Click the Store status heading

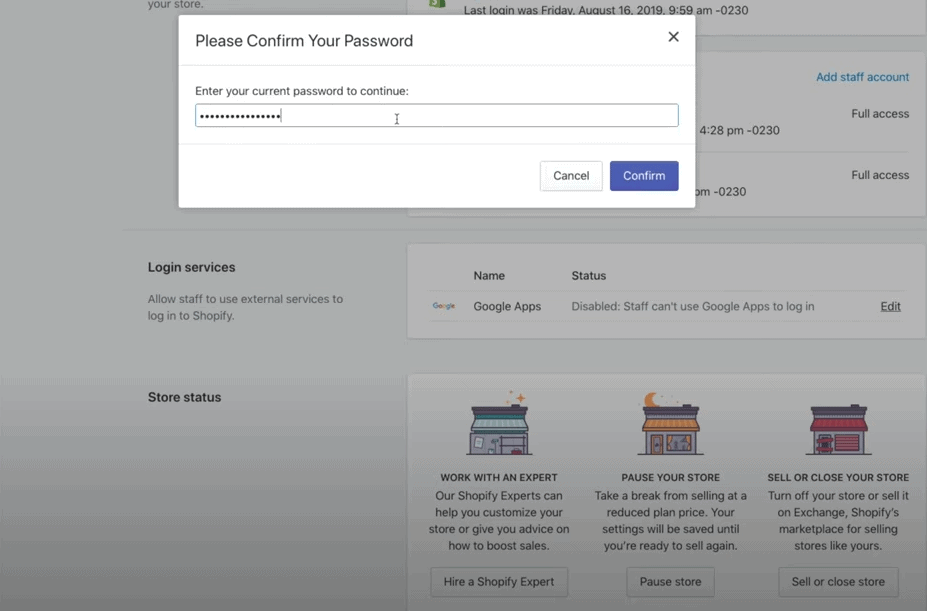coord(184,397)
